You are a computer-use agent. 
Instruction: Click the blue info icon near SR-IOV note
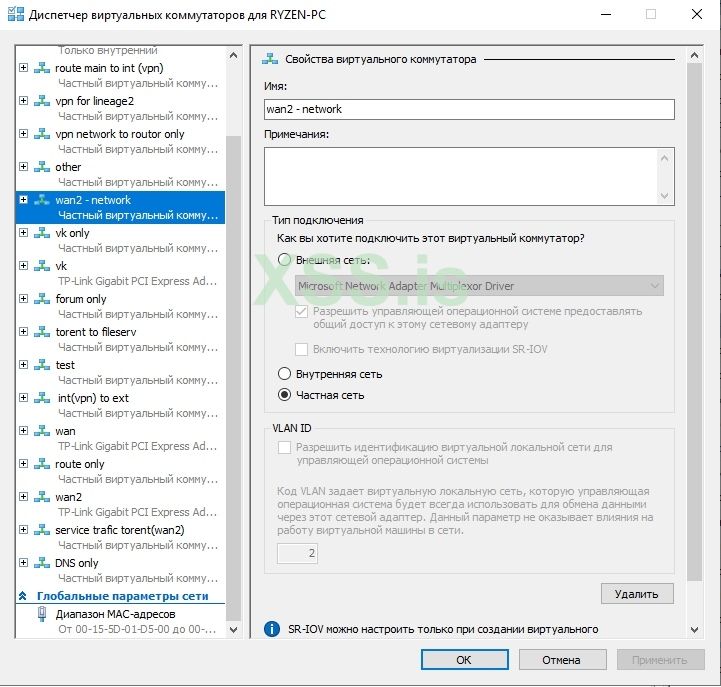[x=272, y=629]
